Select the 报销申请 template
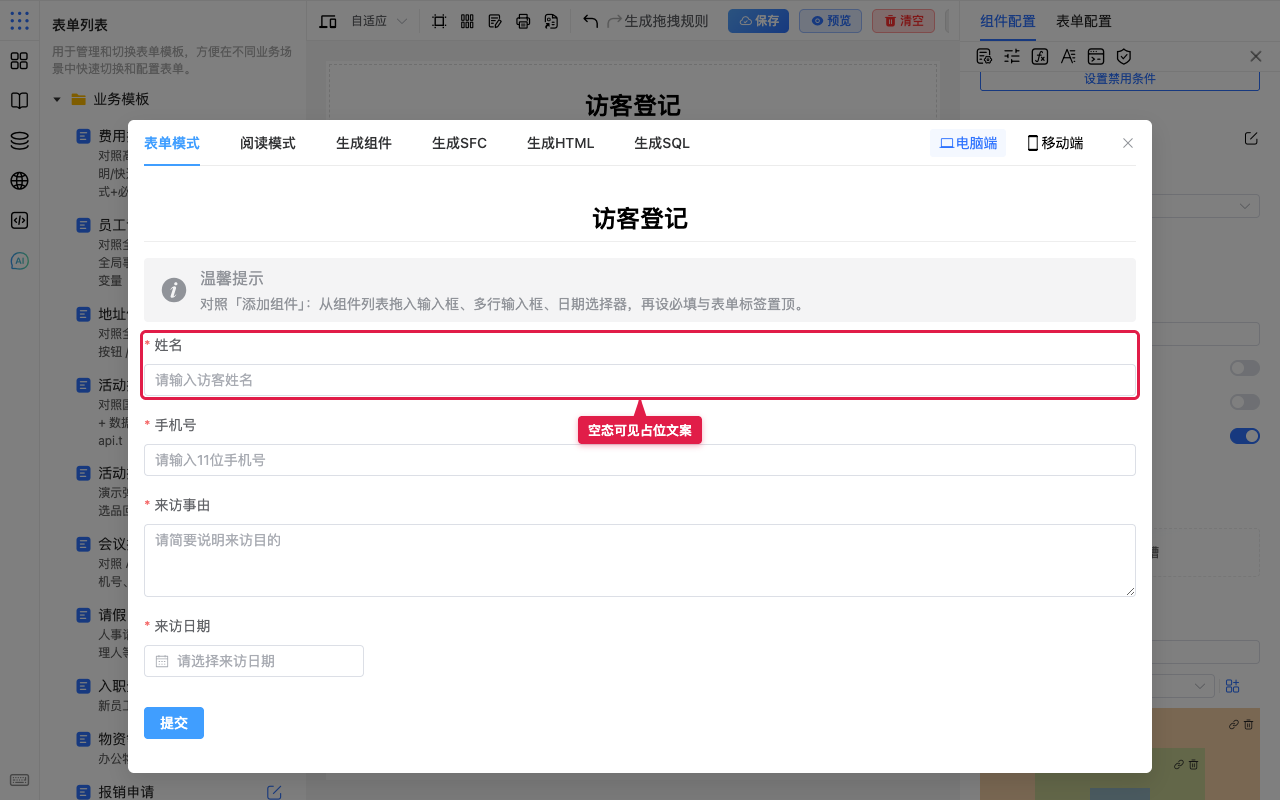 point(126,792)
